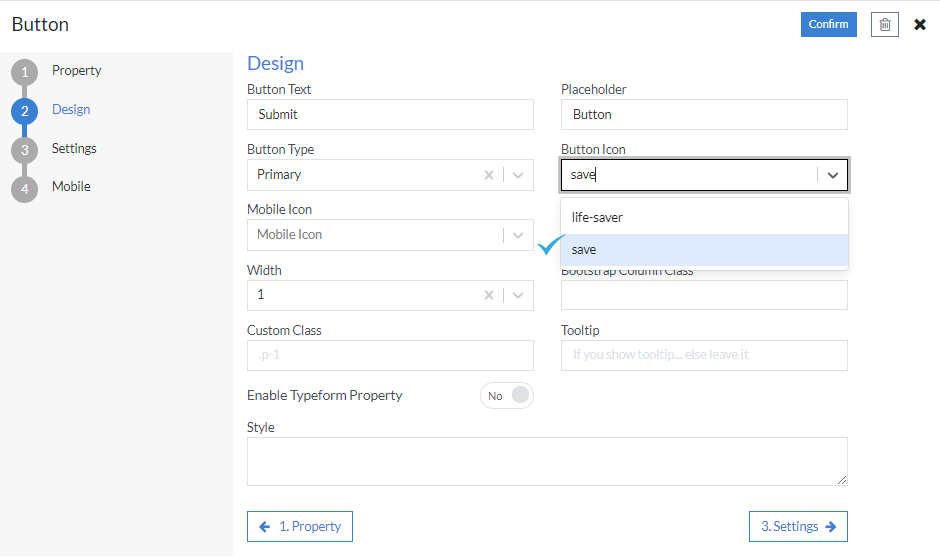Open the Mobile Icon dropdown
This screenshot has height=557, width=940.
[518, 235]
